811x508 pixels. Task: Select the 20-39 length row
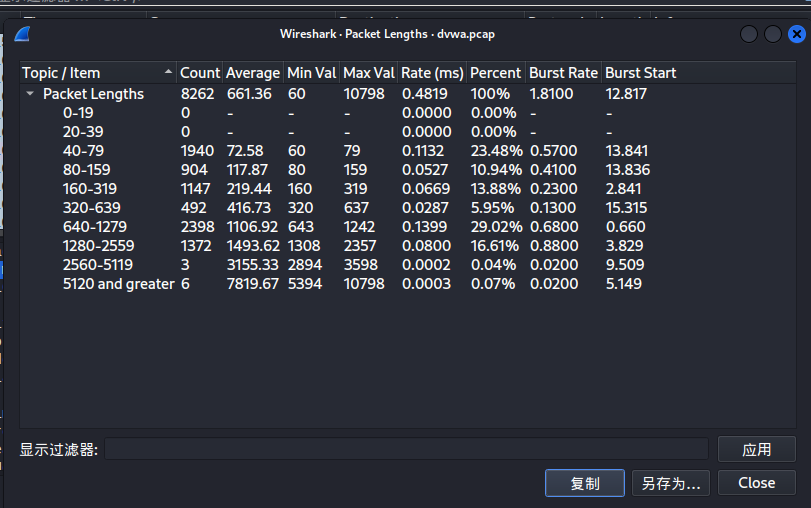coord(408,132)
